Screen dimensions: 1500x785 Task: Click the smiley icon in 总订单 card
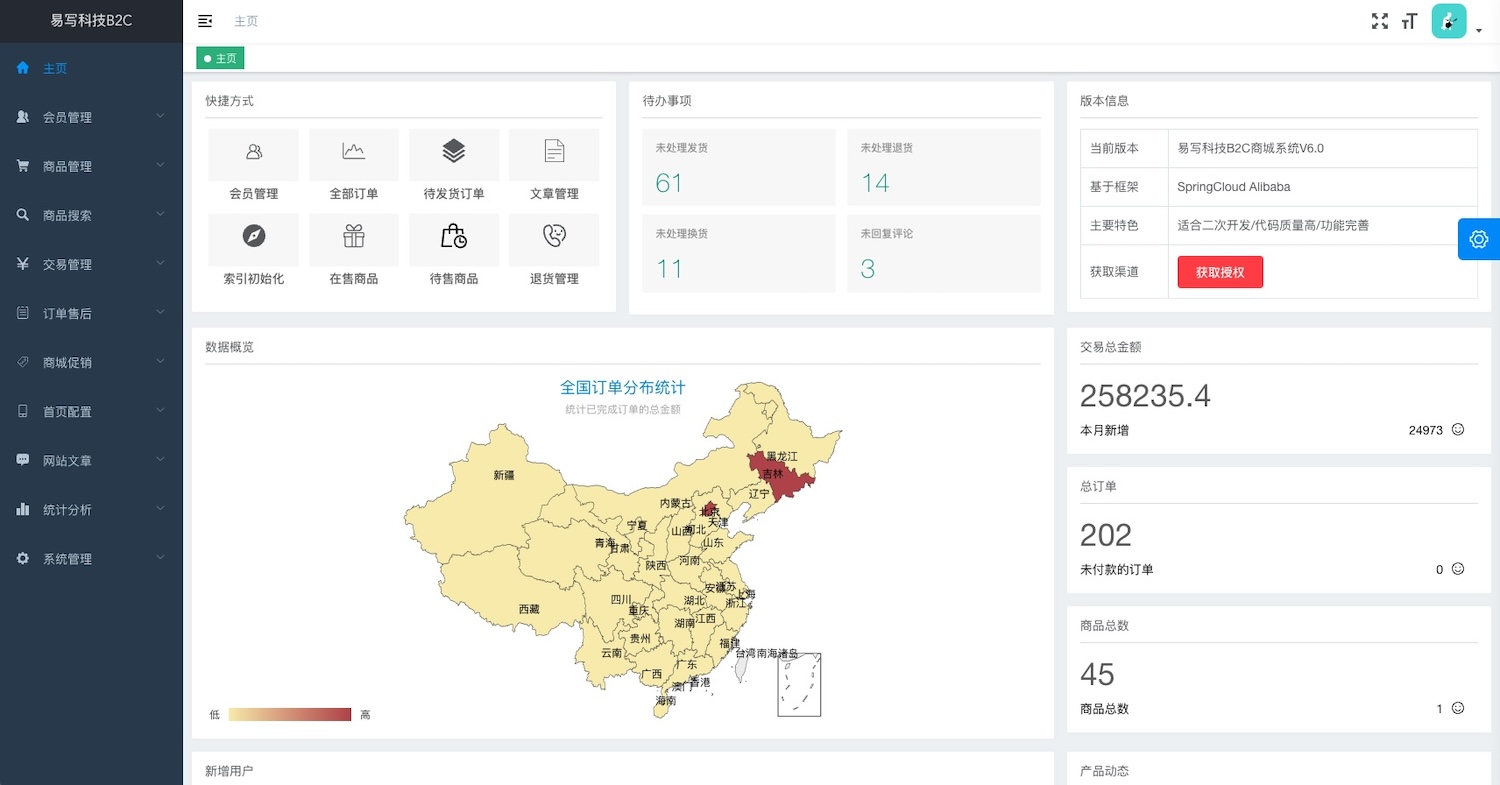click(1458, 569)
